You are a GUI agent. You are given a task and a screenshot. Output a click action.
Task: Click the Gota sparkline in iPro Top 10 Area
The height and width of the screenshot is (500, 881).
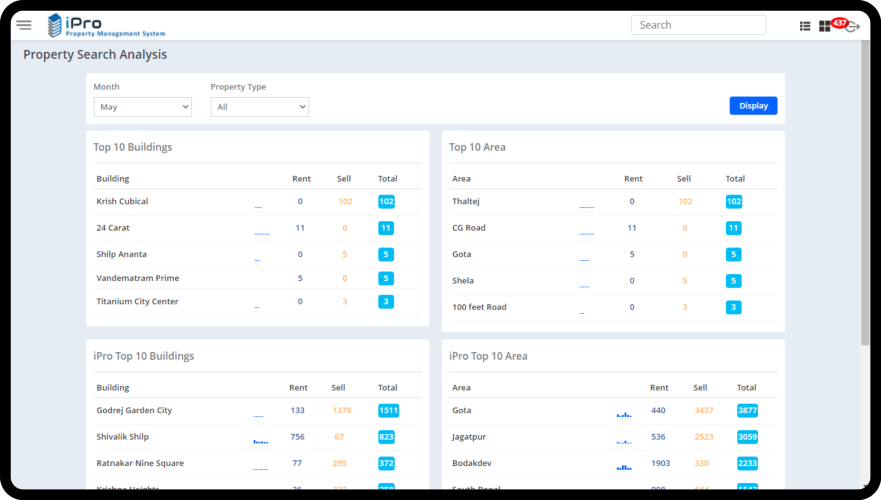point(624,413)
